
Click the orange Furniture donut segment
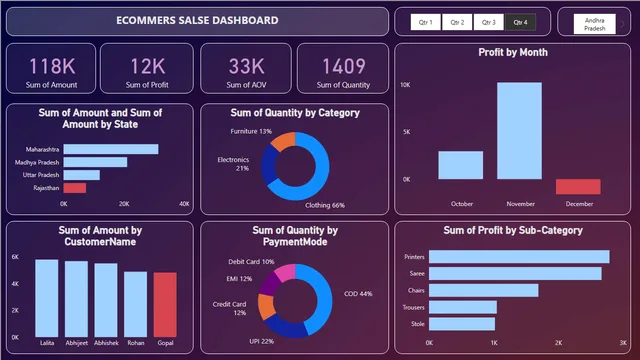tap(284, 140)
